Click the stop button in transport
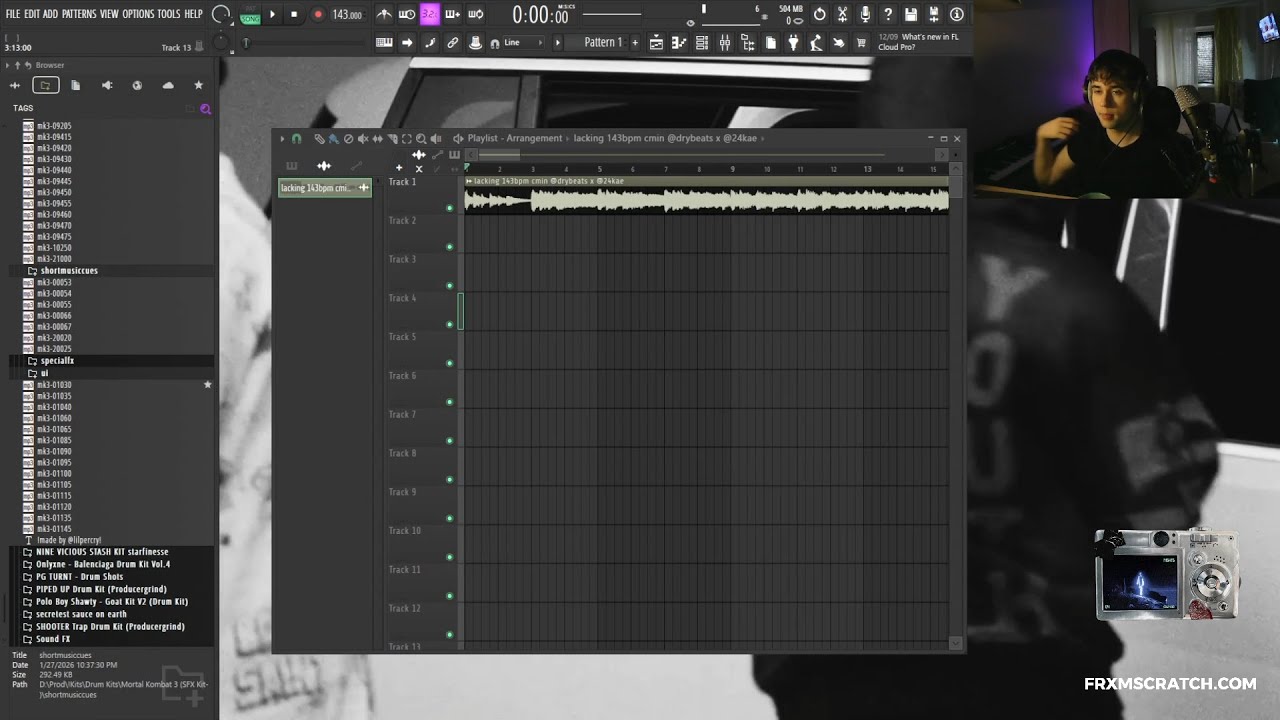This screenshot has height=720, width=1280. click(294, 14)
